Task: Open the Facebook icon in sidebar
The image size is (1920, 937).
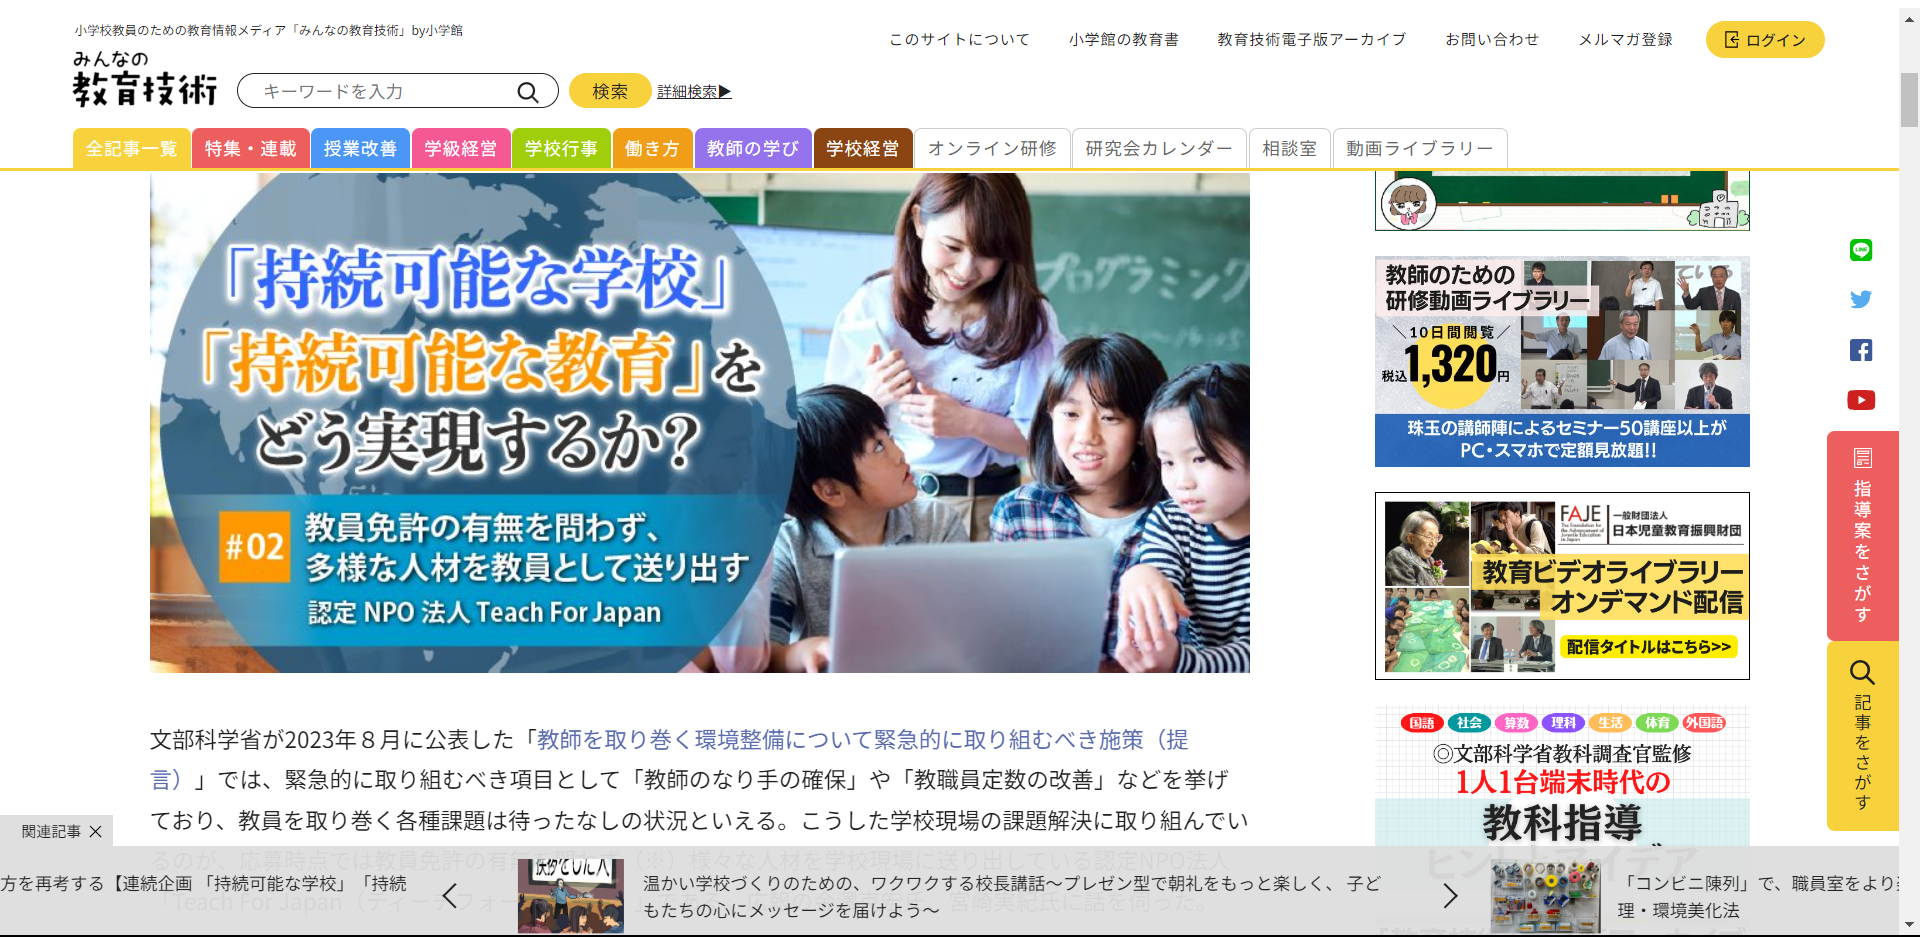Action: point(1861,350)
